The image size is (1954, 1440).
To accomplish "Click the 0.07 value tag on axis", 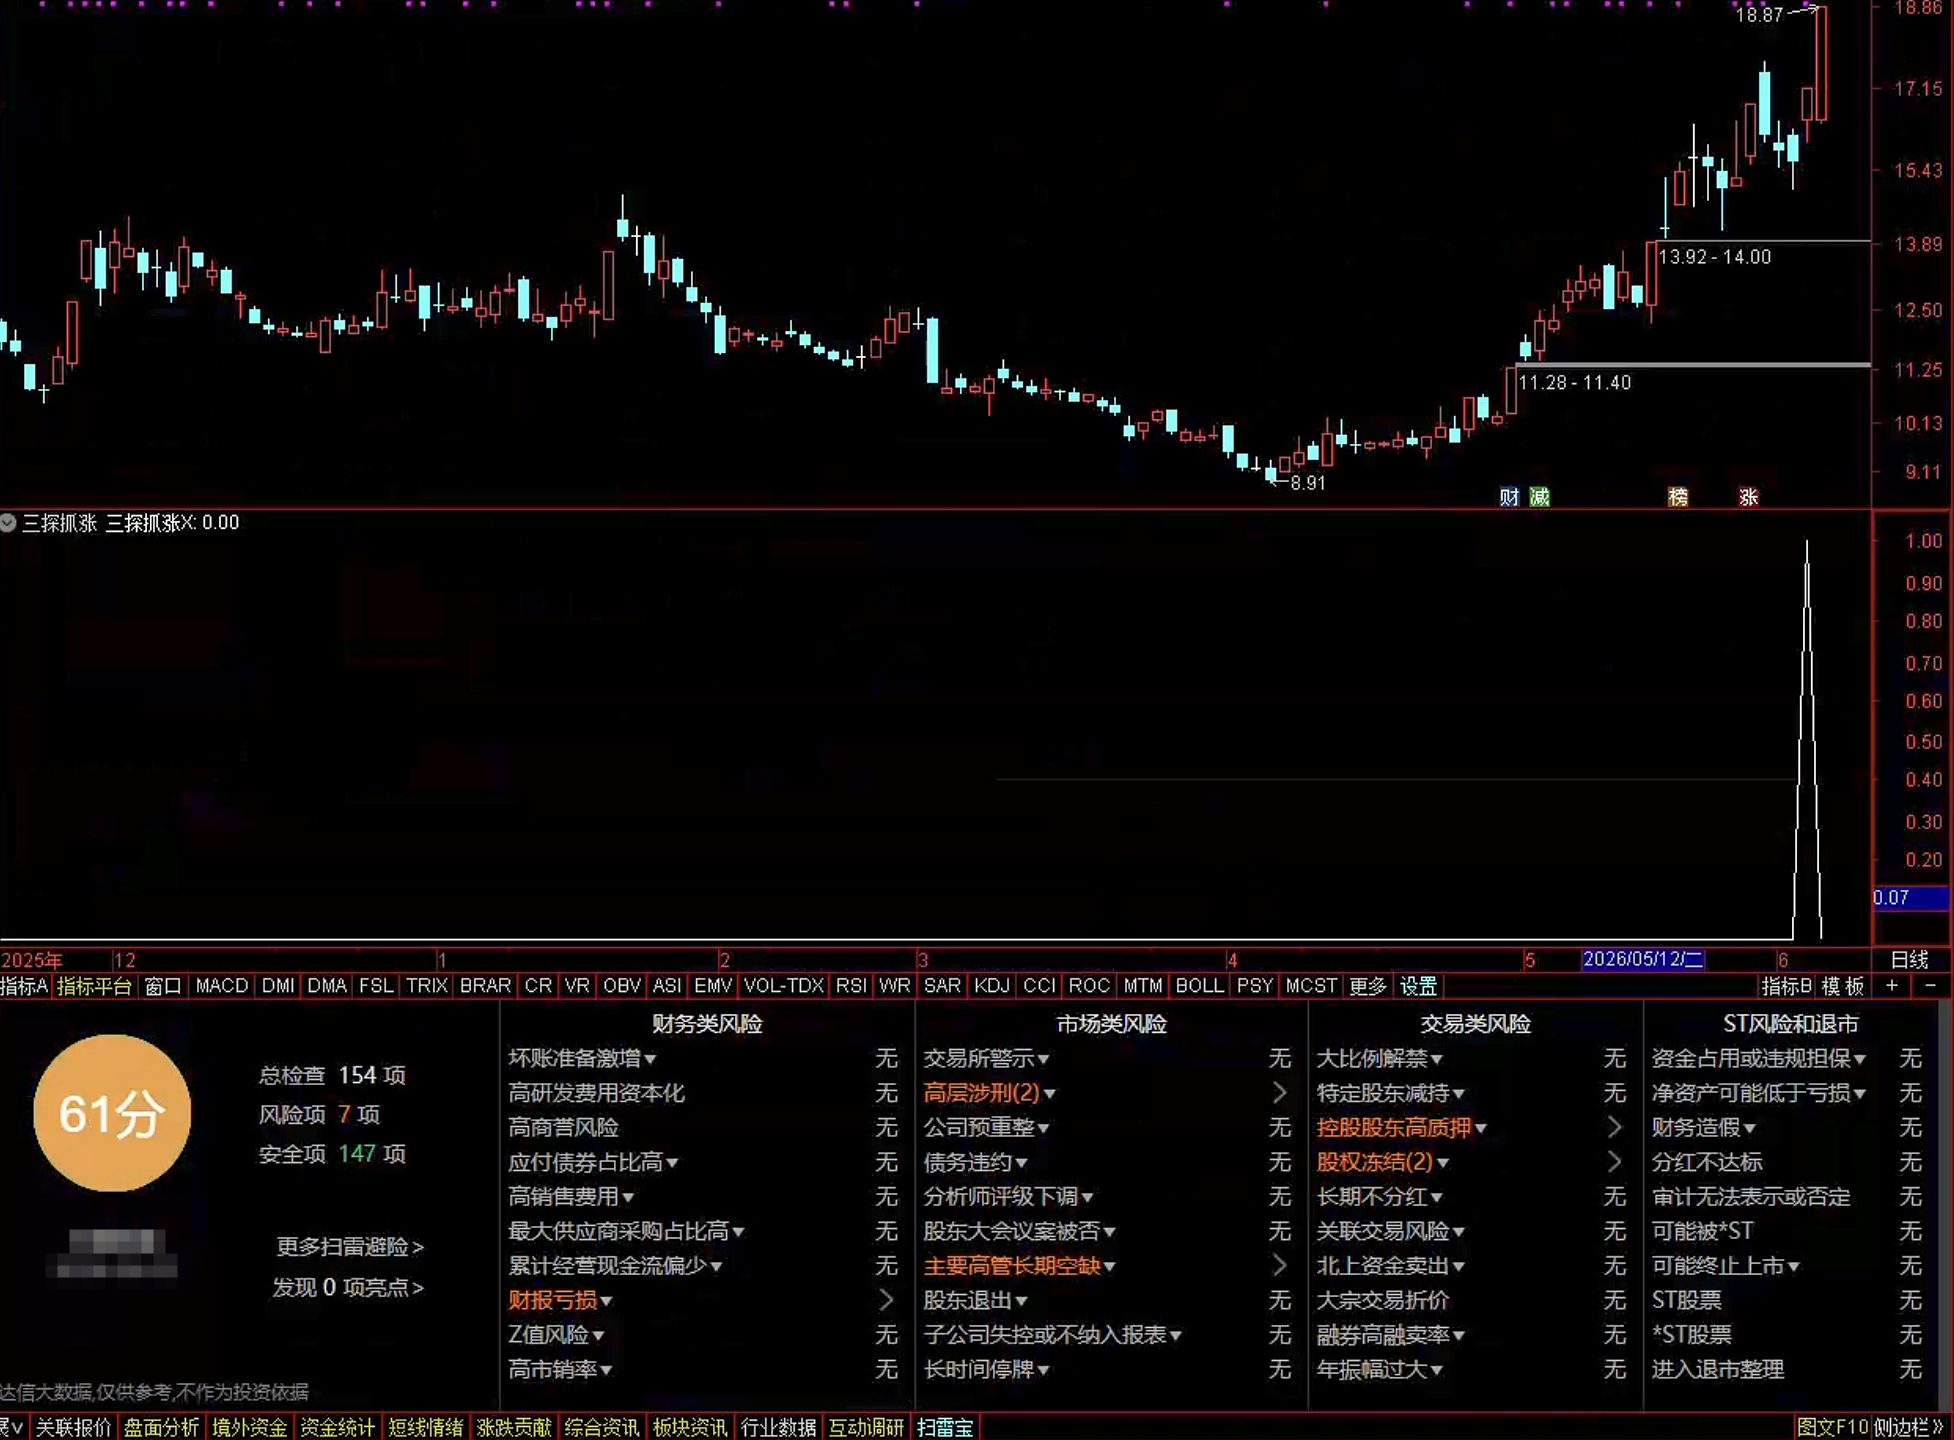I will tap(1910, 898).
